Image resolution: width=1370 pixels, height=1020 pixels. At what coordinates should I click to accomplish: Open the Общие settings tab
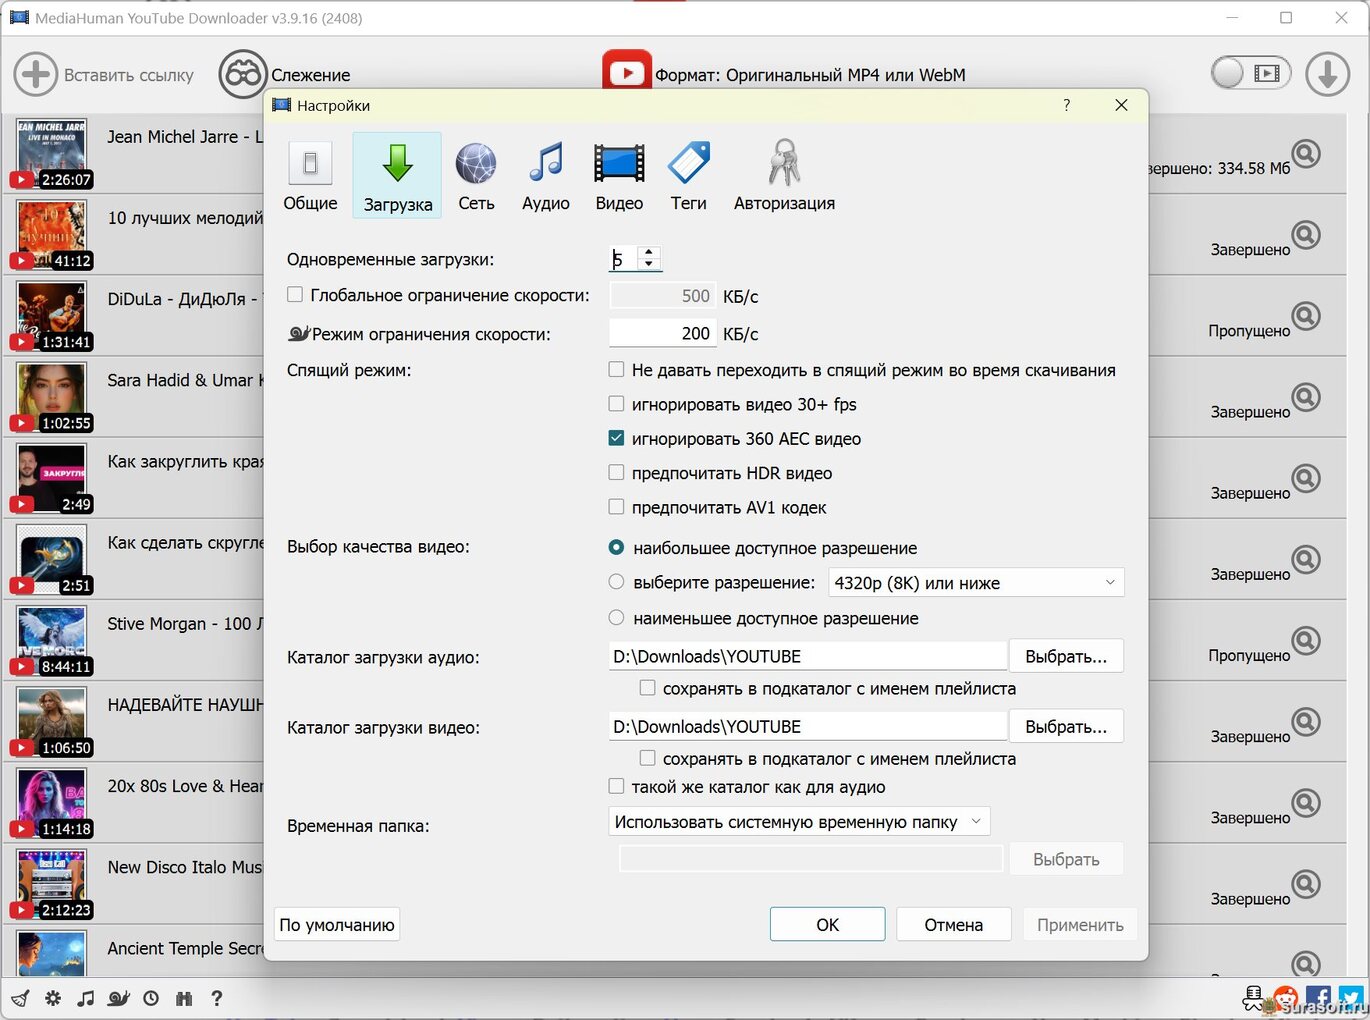(x=310, y=176)
